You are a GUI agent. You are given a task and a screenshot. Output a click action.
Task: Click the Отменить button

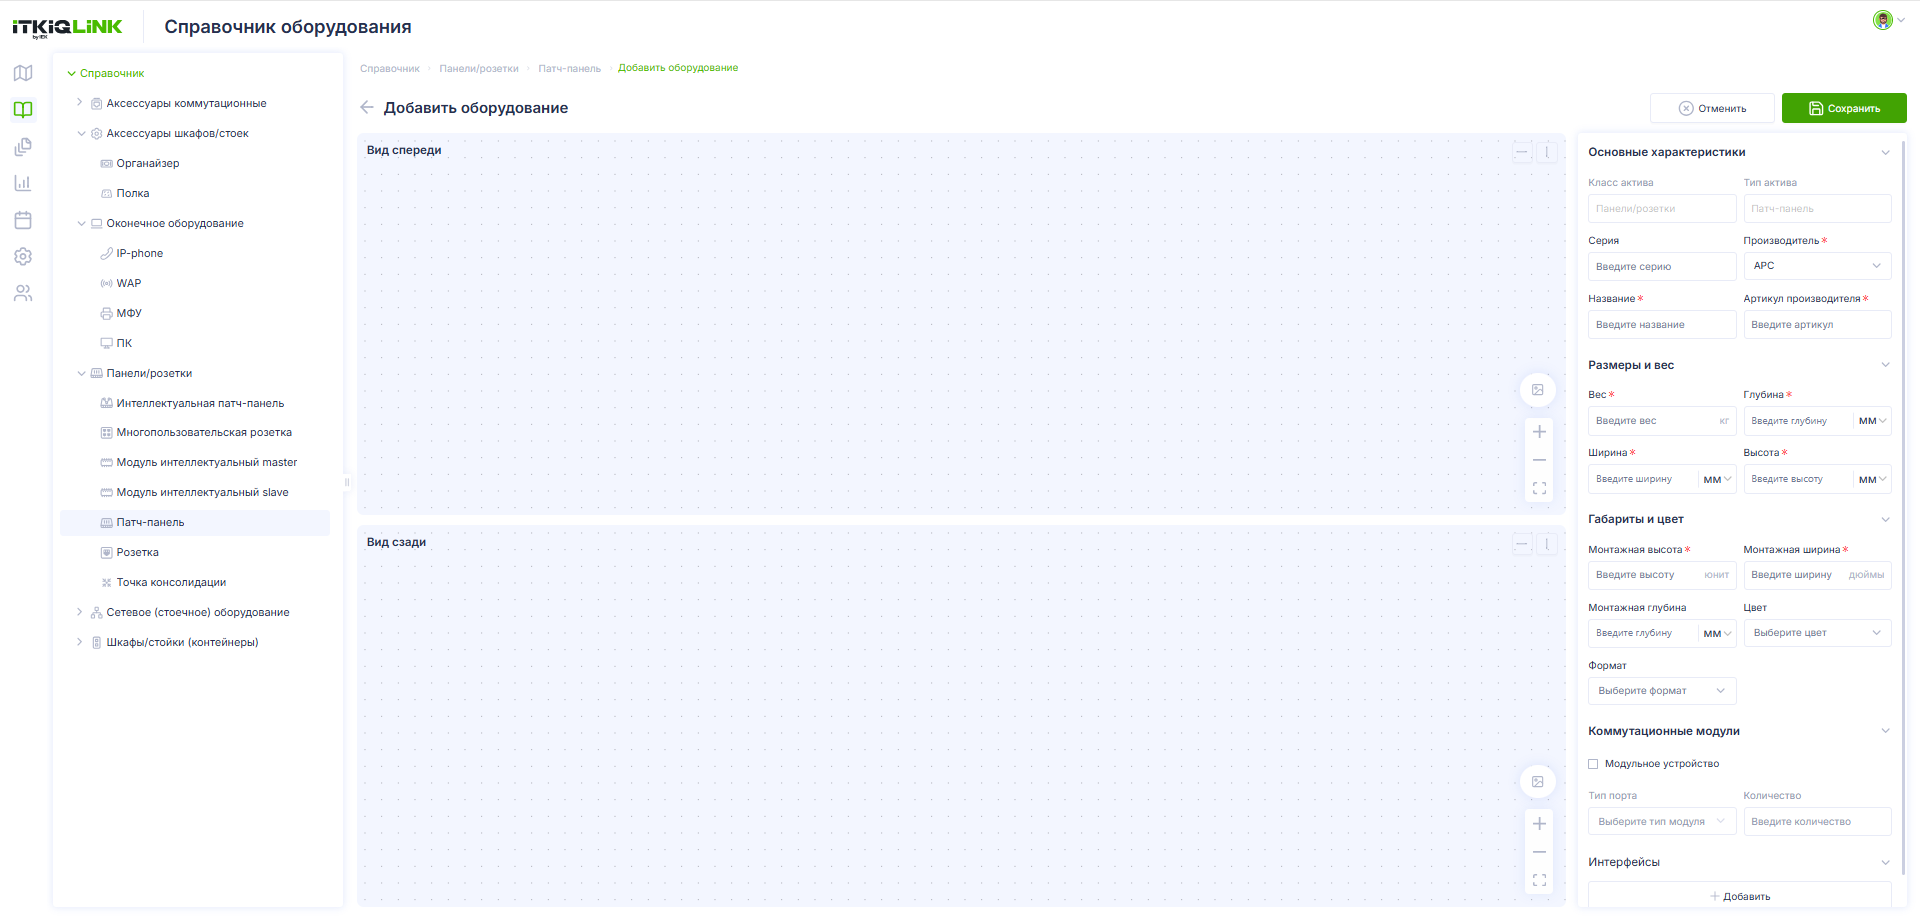click(1712, 108)
